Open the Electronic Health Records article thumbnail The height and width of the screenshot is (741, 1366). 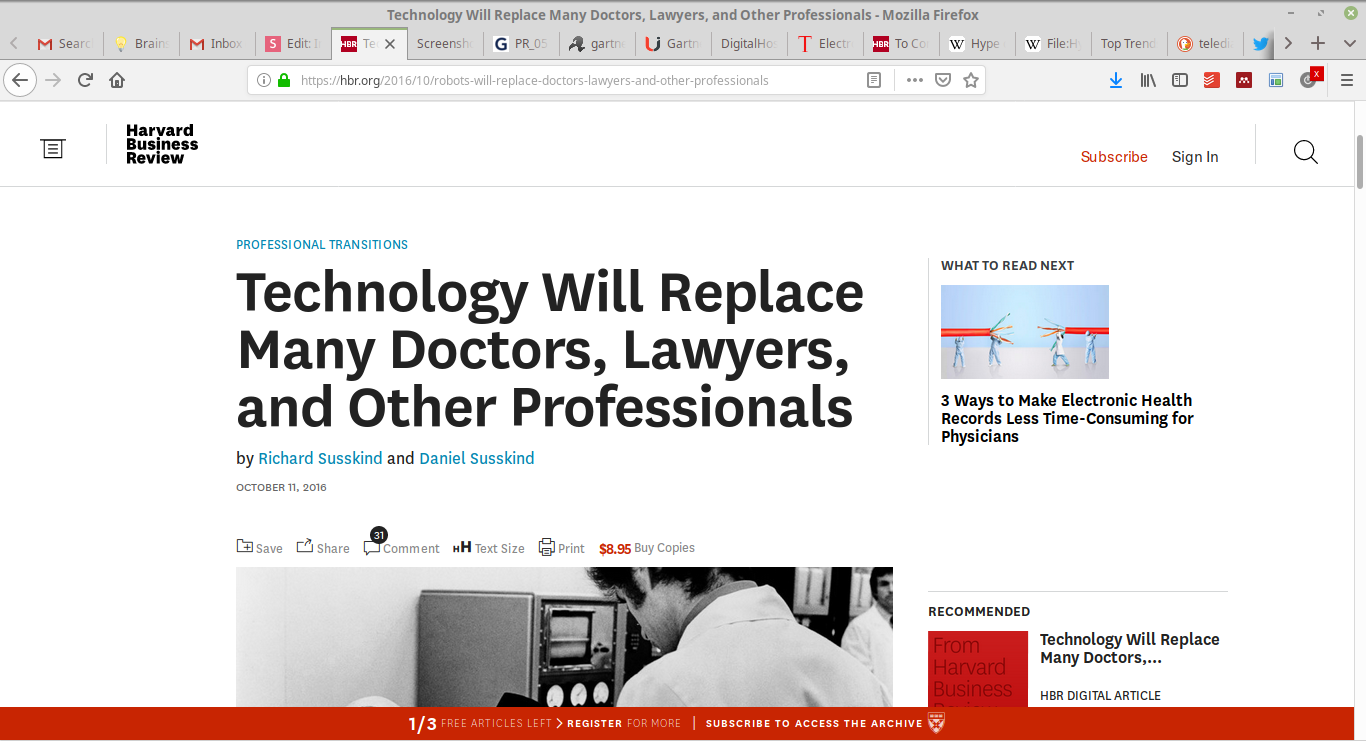tap(1024, 332)
